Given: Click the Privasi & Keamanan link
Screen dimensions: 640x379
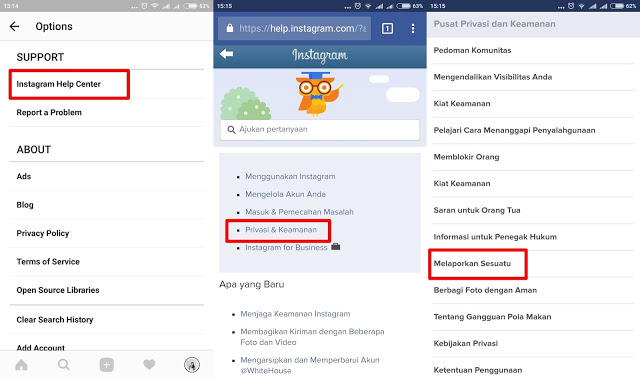Looking at the screenshot, I should 281,230.
